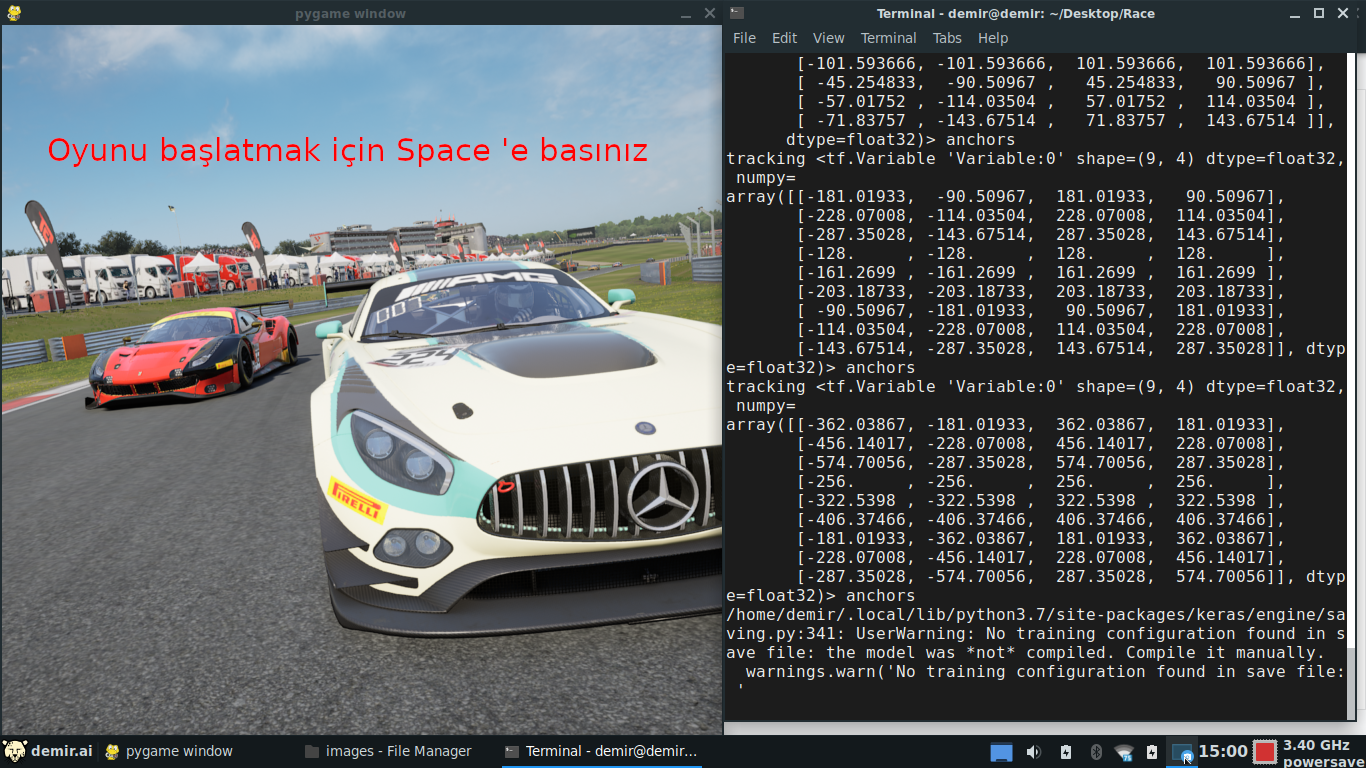Click the terminal icon in Terminal title bar
The image size is (1366, 768).
737,13
